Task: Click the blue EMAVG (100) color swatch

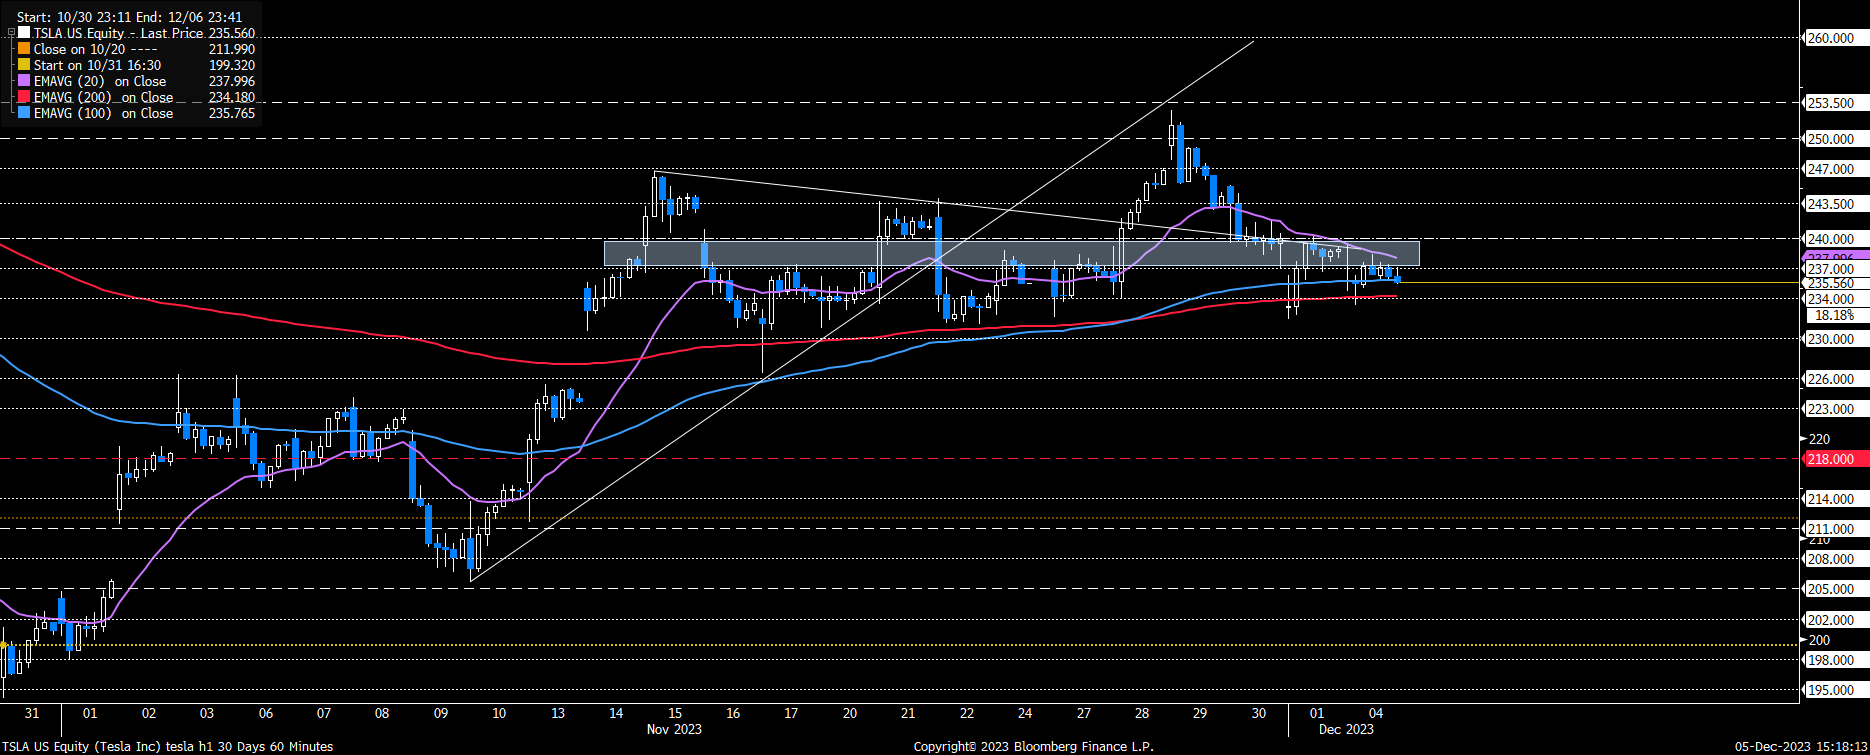Action: (x=24, y=113)
